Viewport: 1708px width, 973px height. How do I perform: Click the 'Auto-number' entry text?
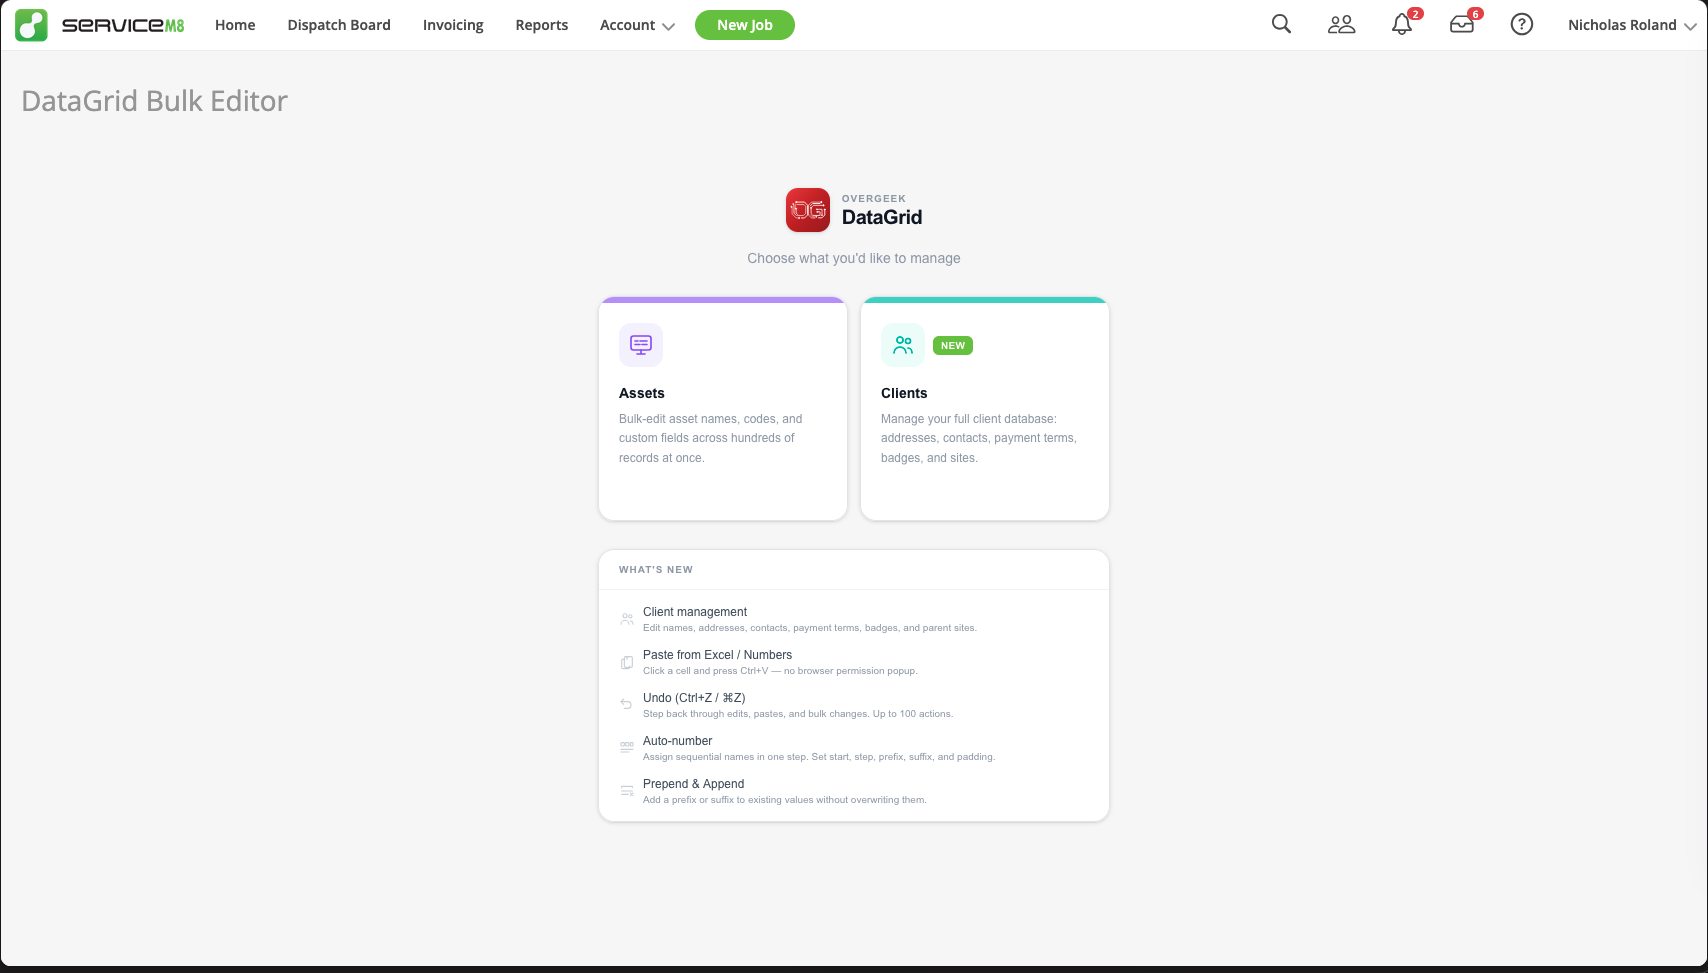[677, 741]
